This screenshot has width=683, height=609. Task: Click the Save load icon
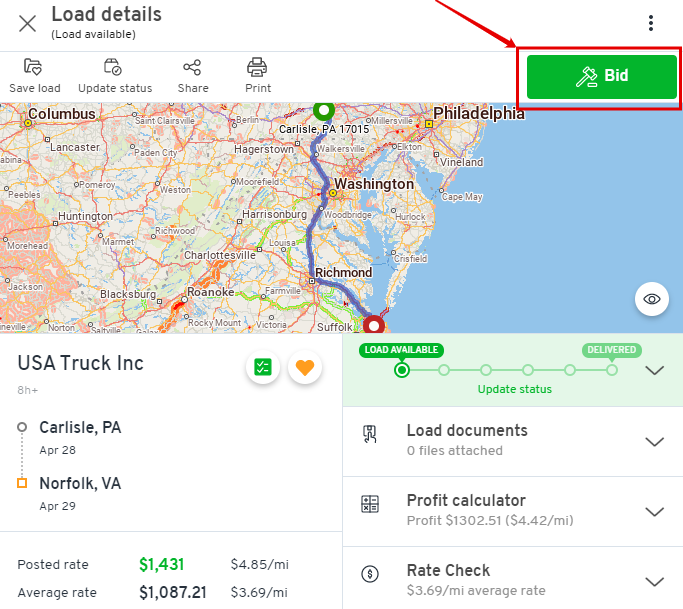[x=33, y=67]
